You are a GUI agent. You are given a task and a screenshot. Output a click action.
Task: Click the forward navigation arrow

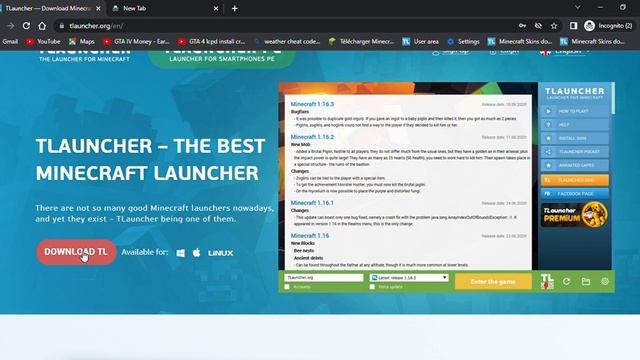tap(11, 26)
